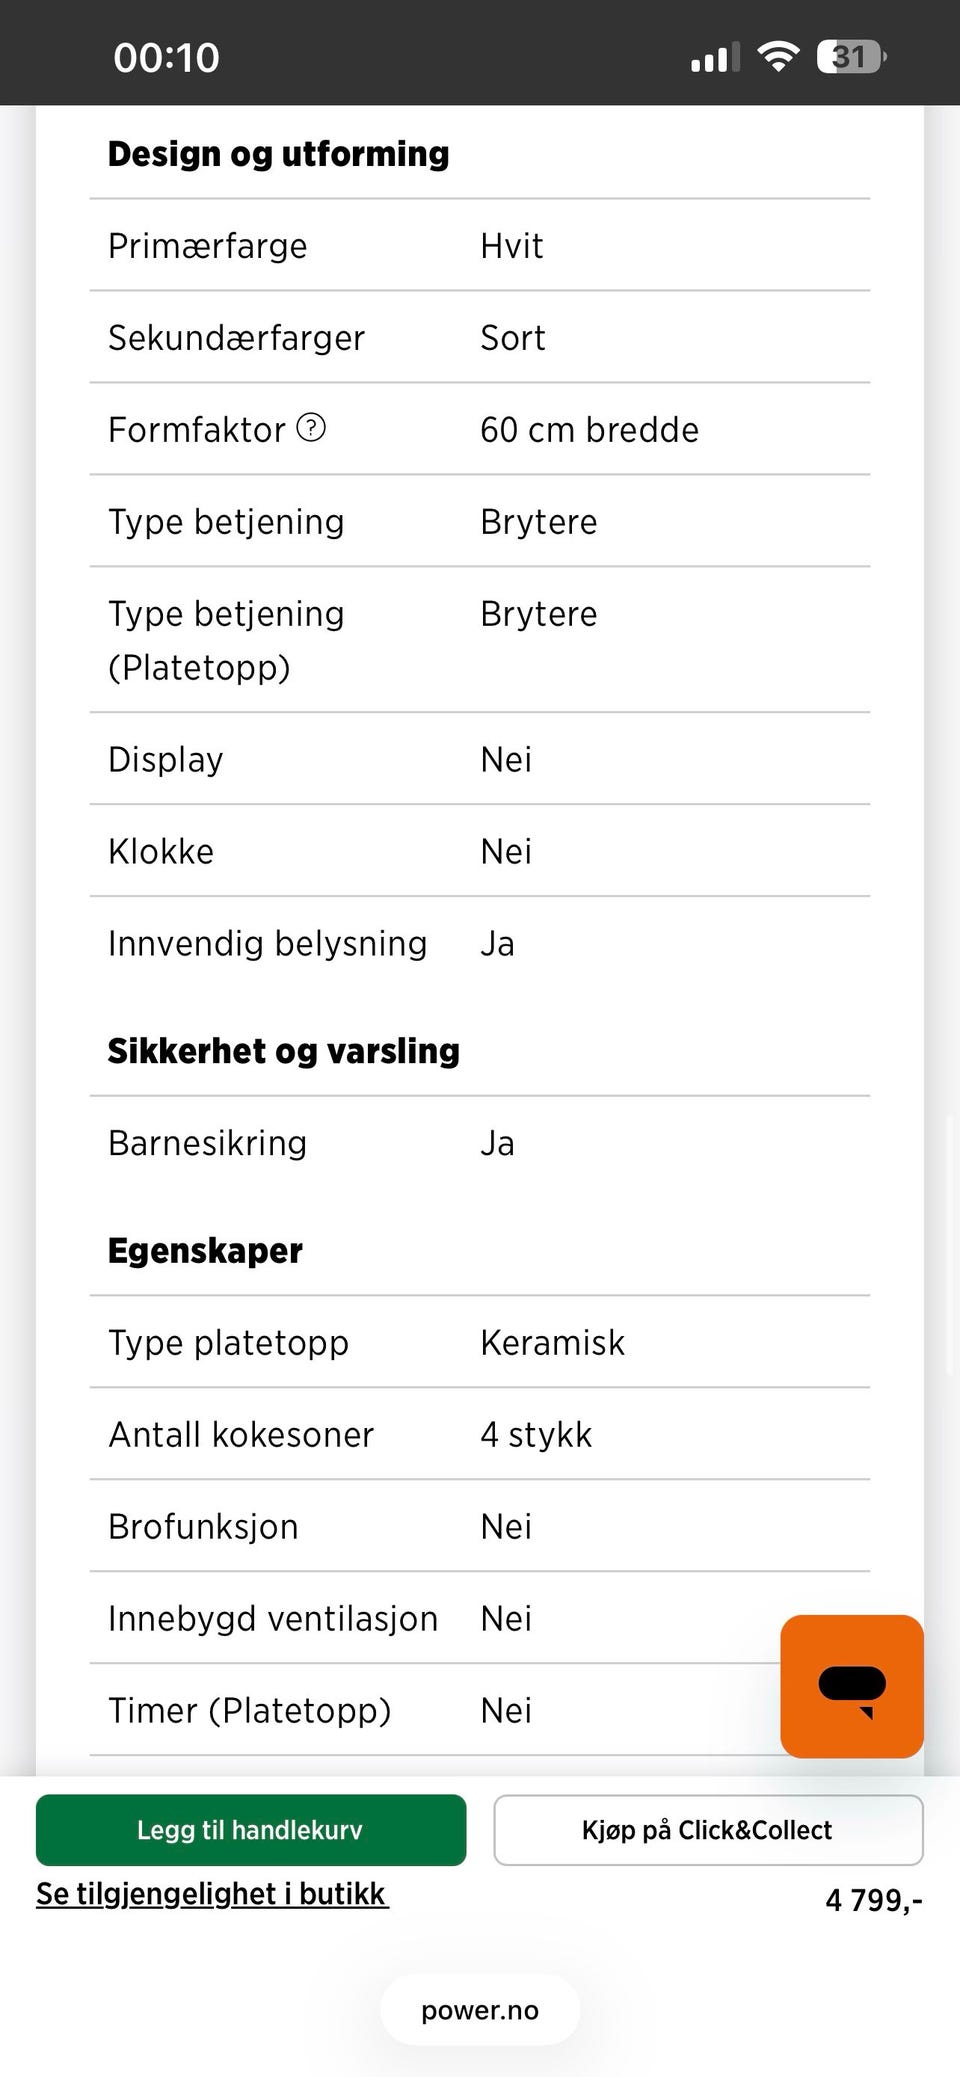Tap the Egenskaper section heading
Viewport: 960px width, 2077px height.
point(205,1251)
